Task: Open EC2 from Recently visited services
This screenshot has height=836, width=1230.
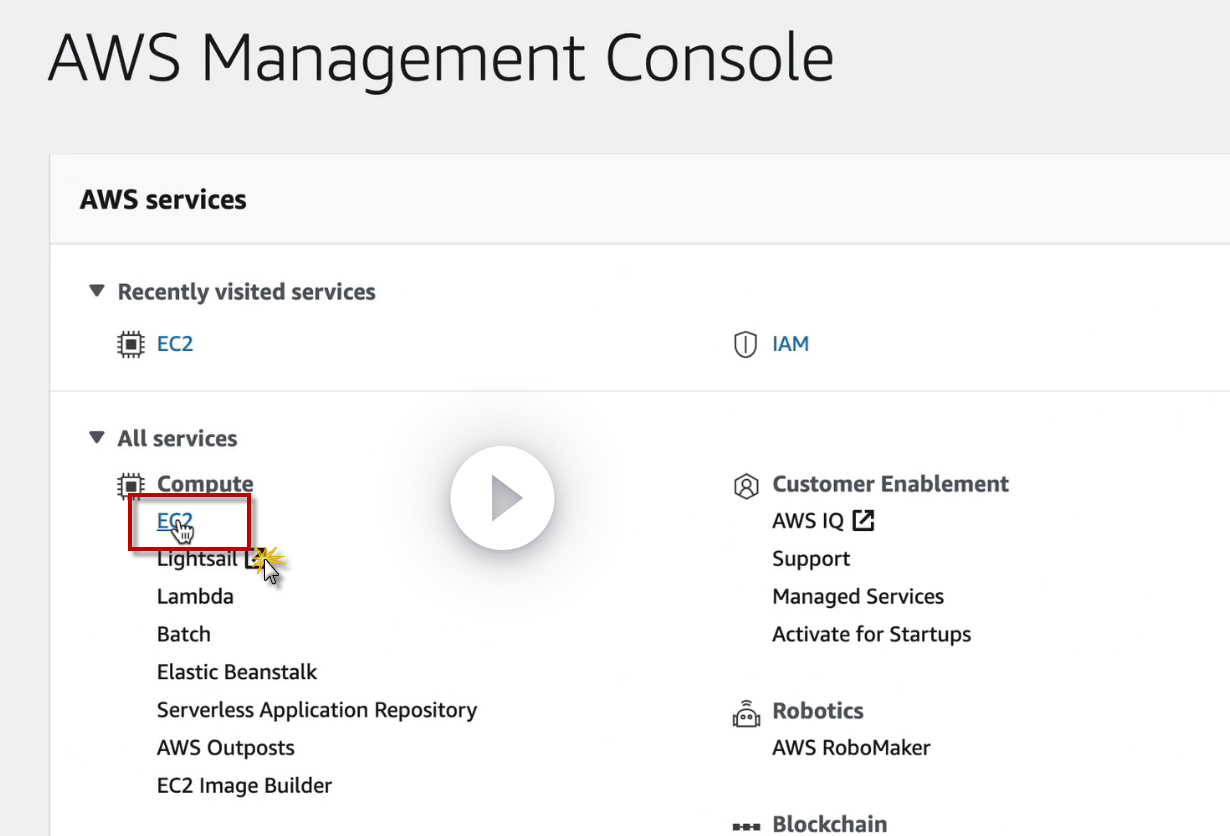Action: [x=175, y=344]
